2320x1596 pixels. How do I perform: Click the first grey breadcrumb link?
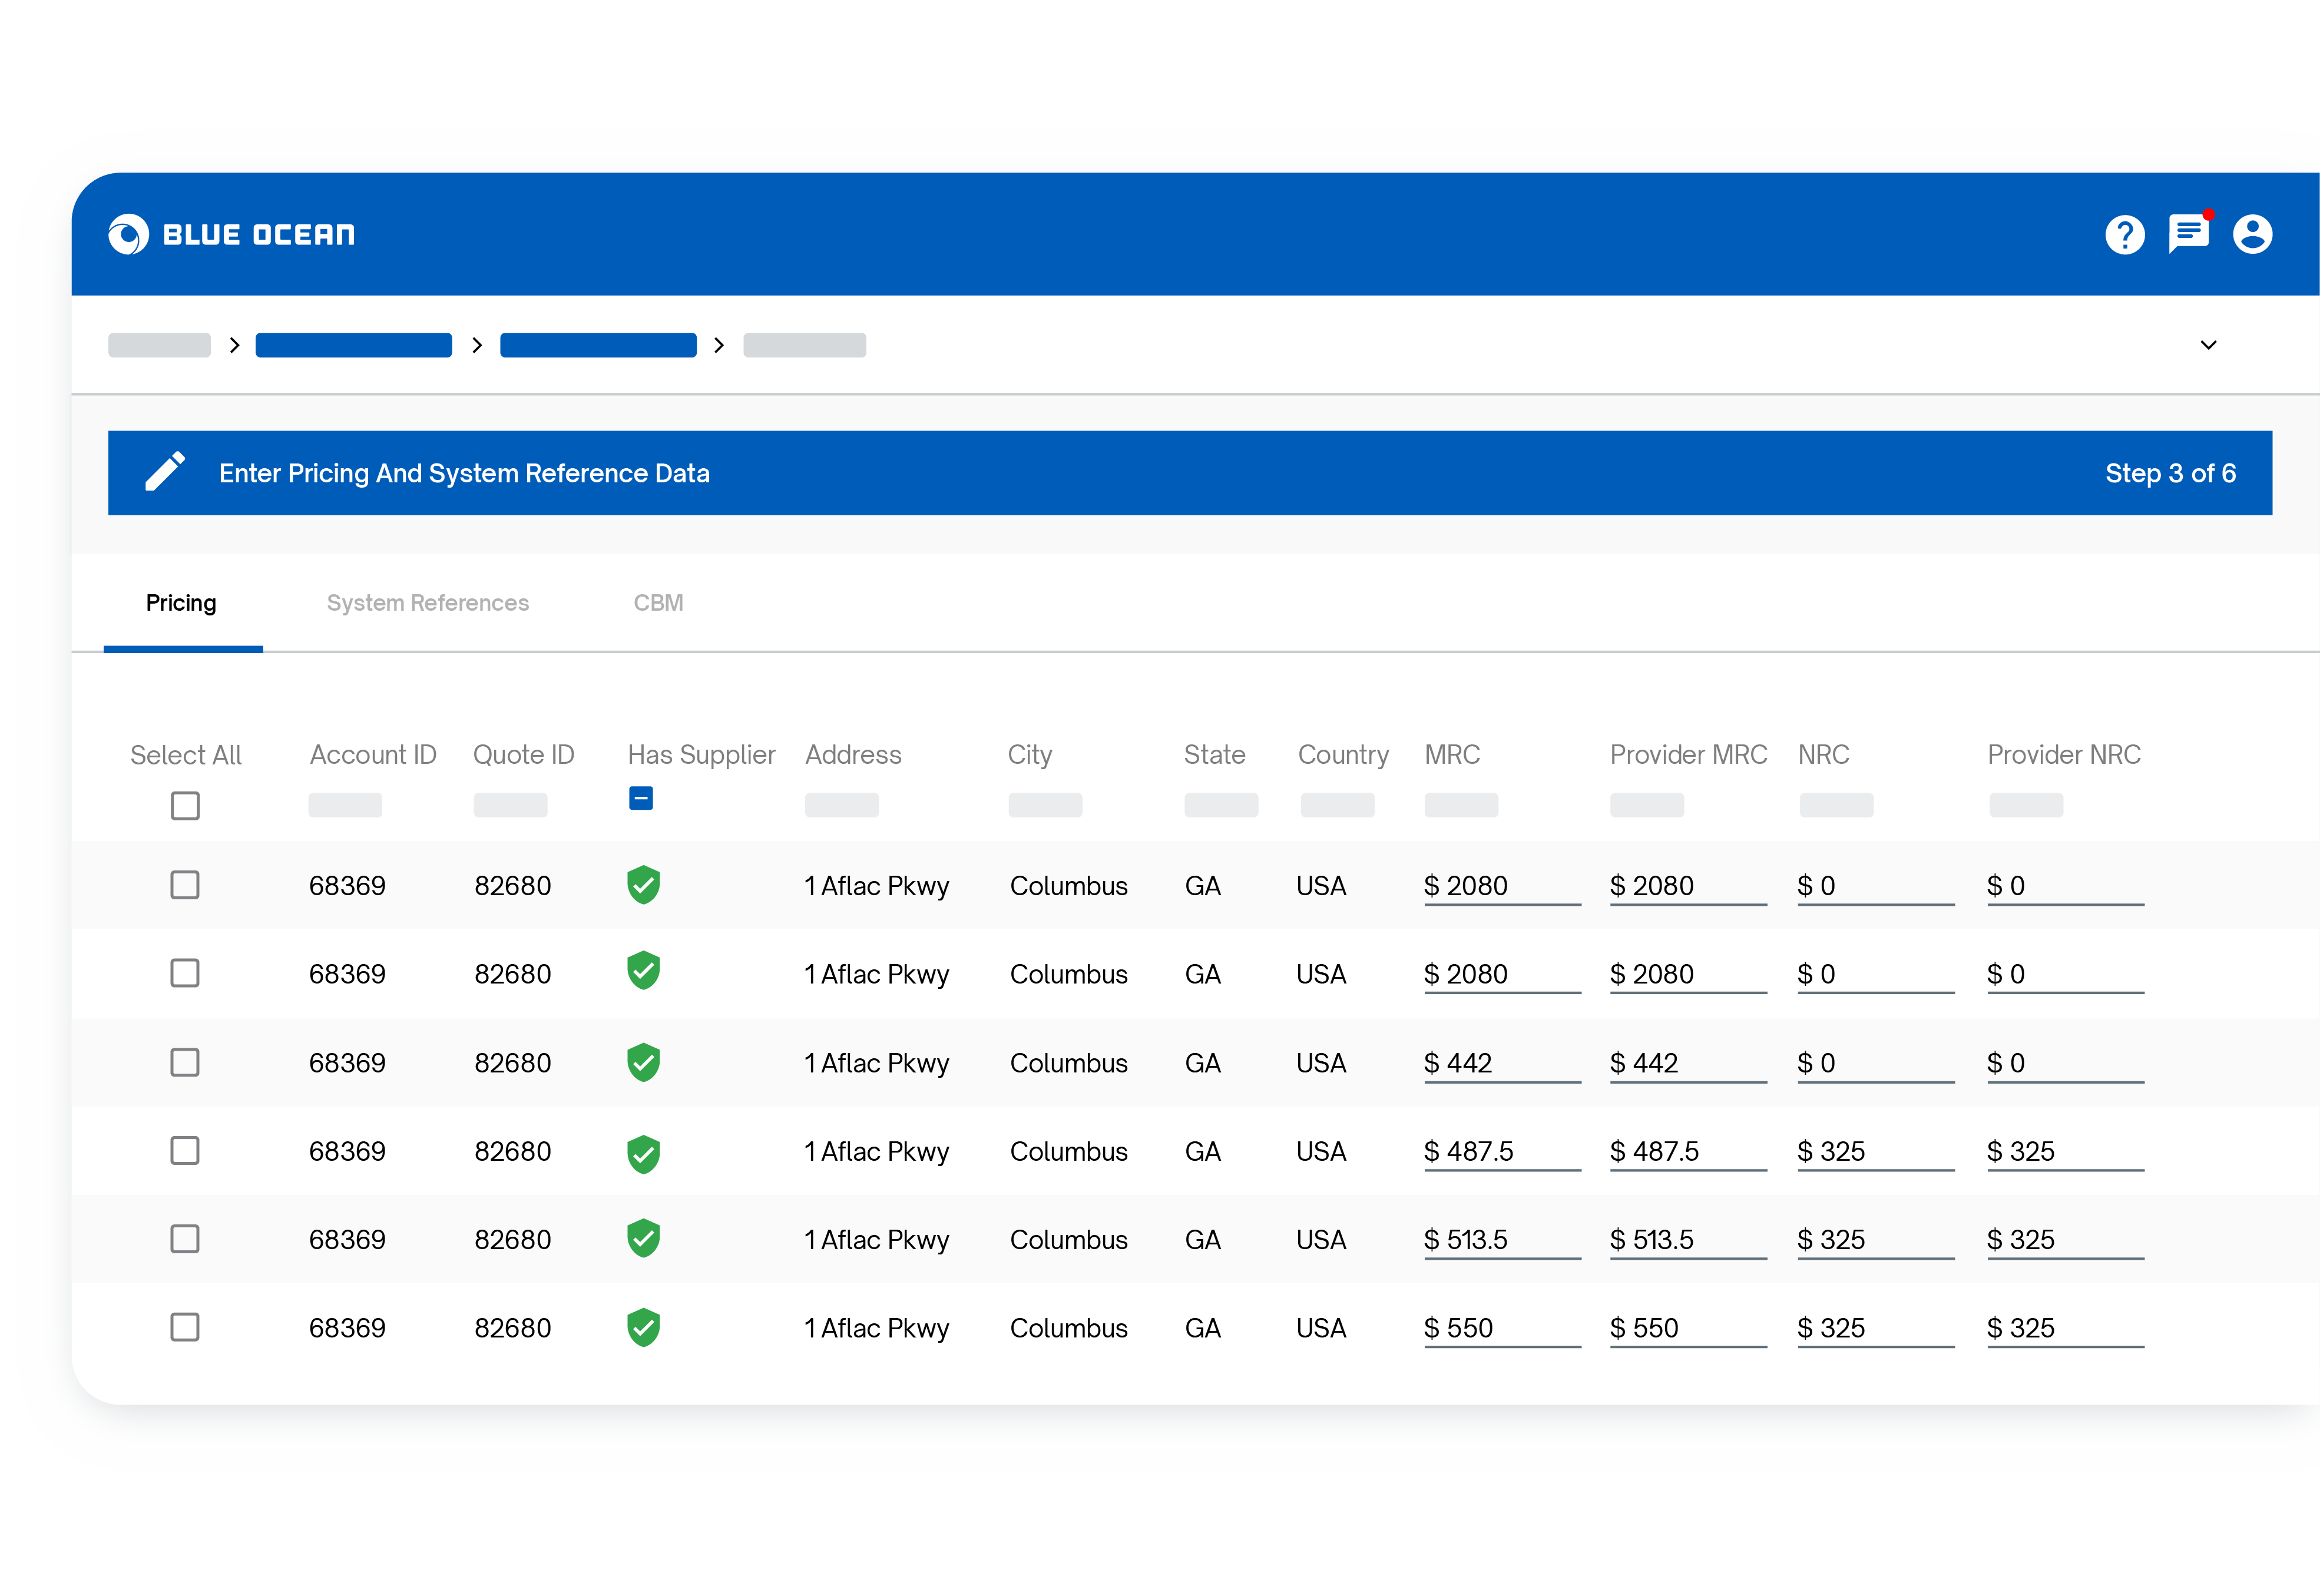(x=159, y=345)
